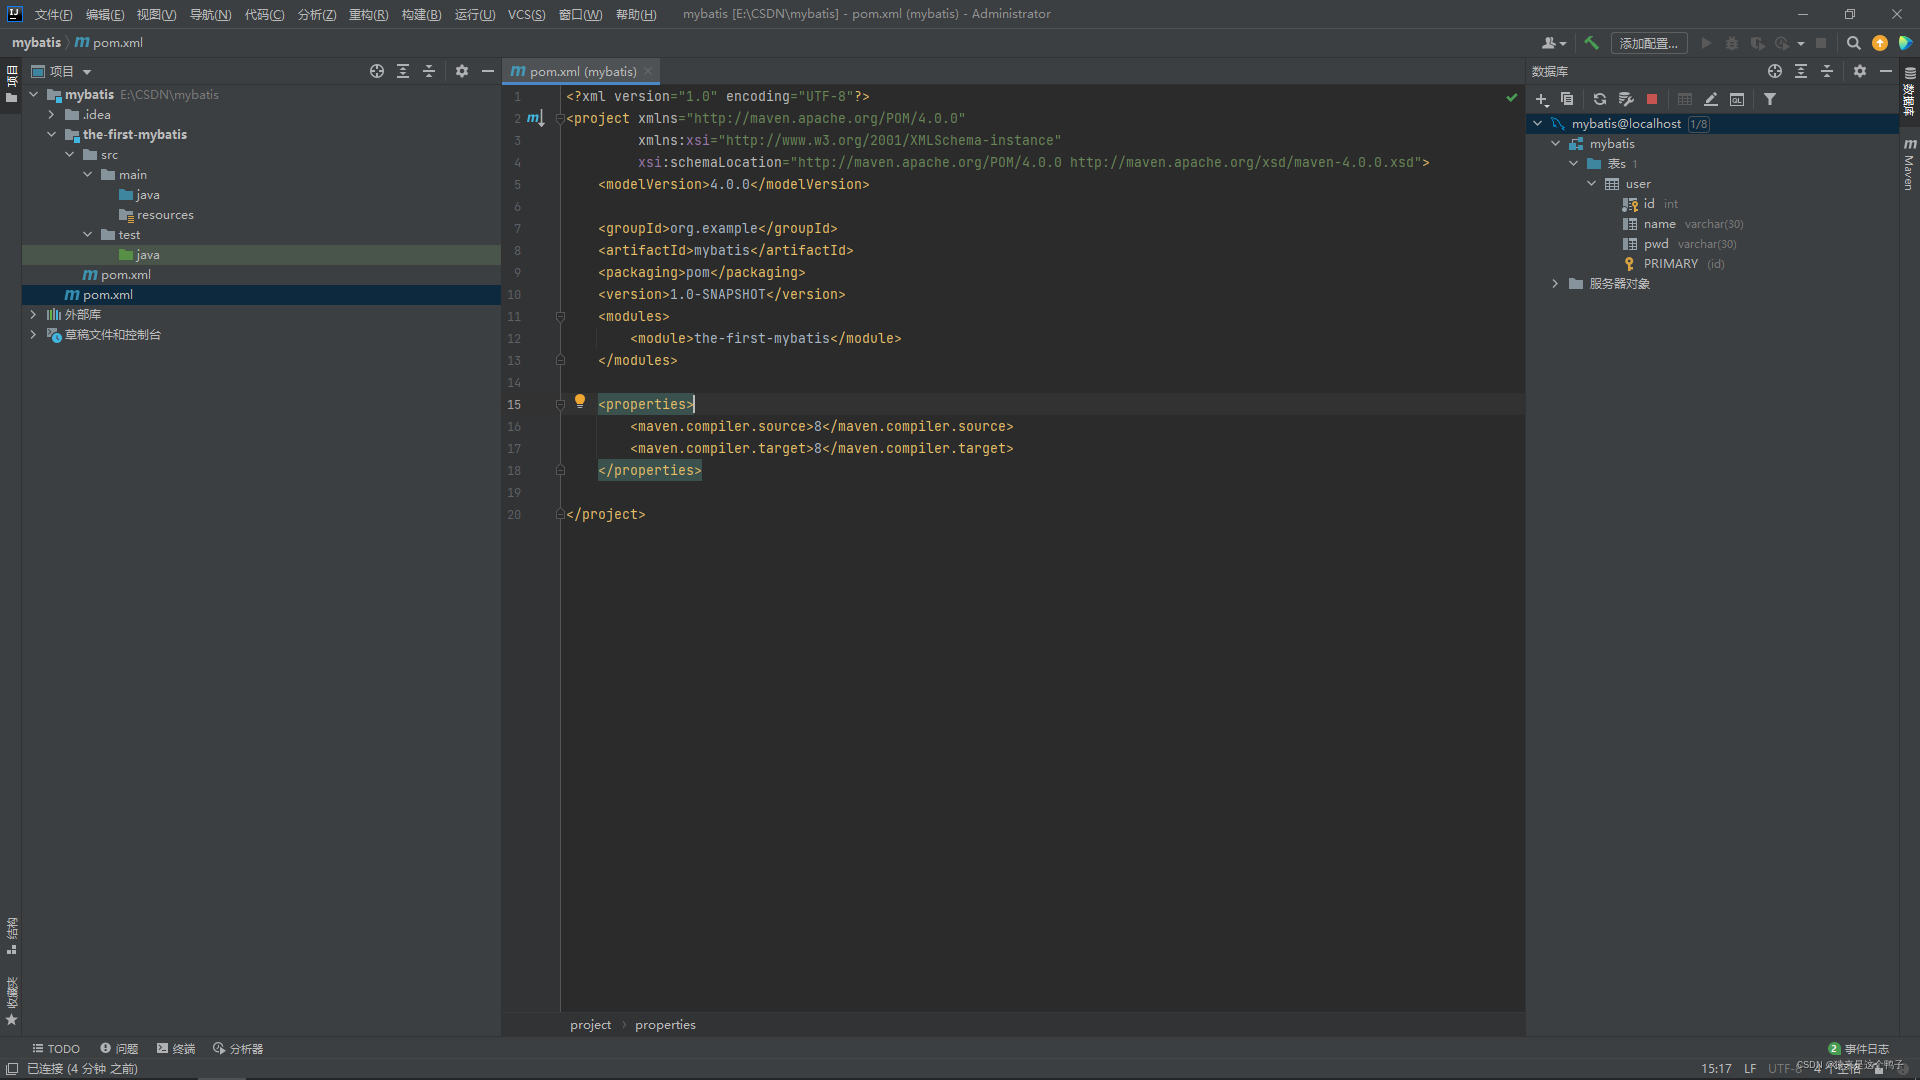The width and height of the screenshot is (1920, 1080).
Task: Click Collapse All in the database panel
Action: 1827,71
